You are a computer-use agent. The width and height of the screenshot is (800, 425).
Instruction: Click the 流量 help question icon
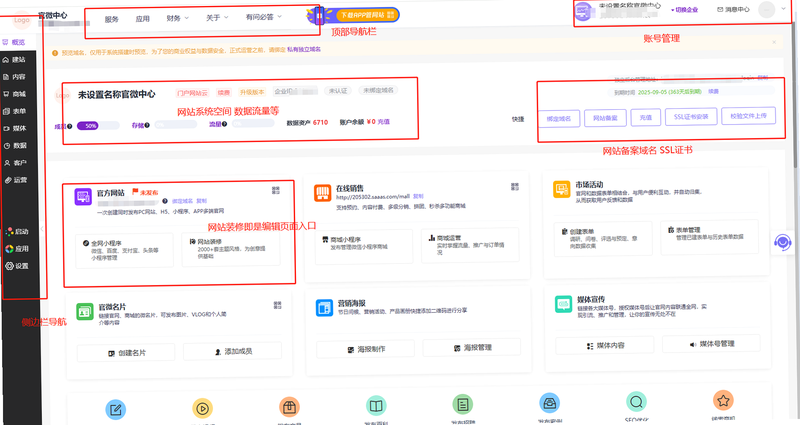(x=224, y=124)
